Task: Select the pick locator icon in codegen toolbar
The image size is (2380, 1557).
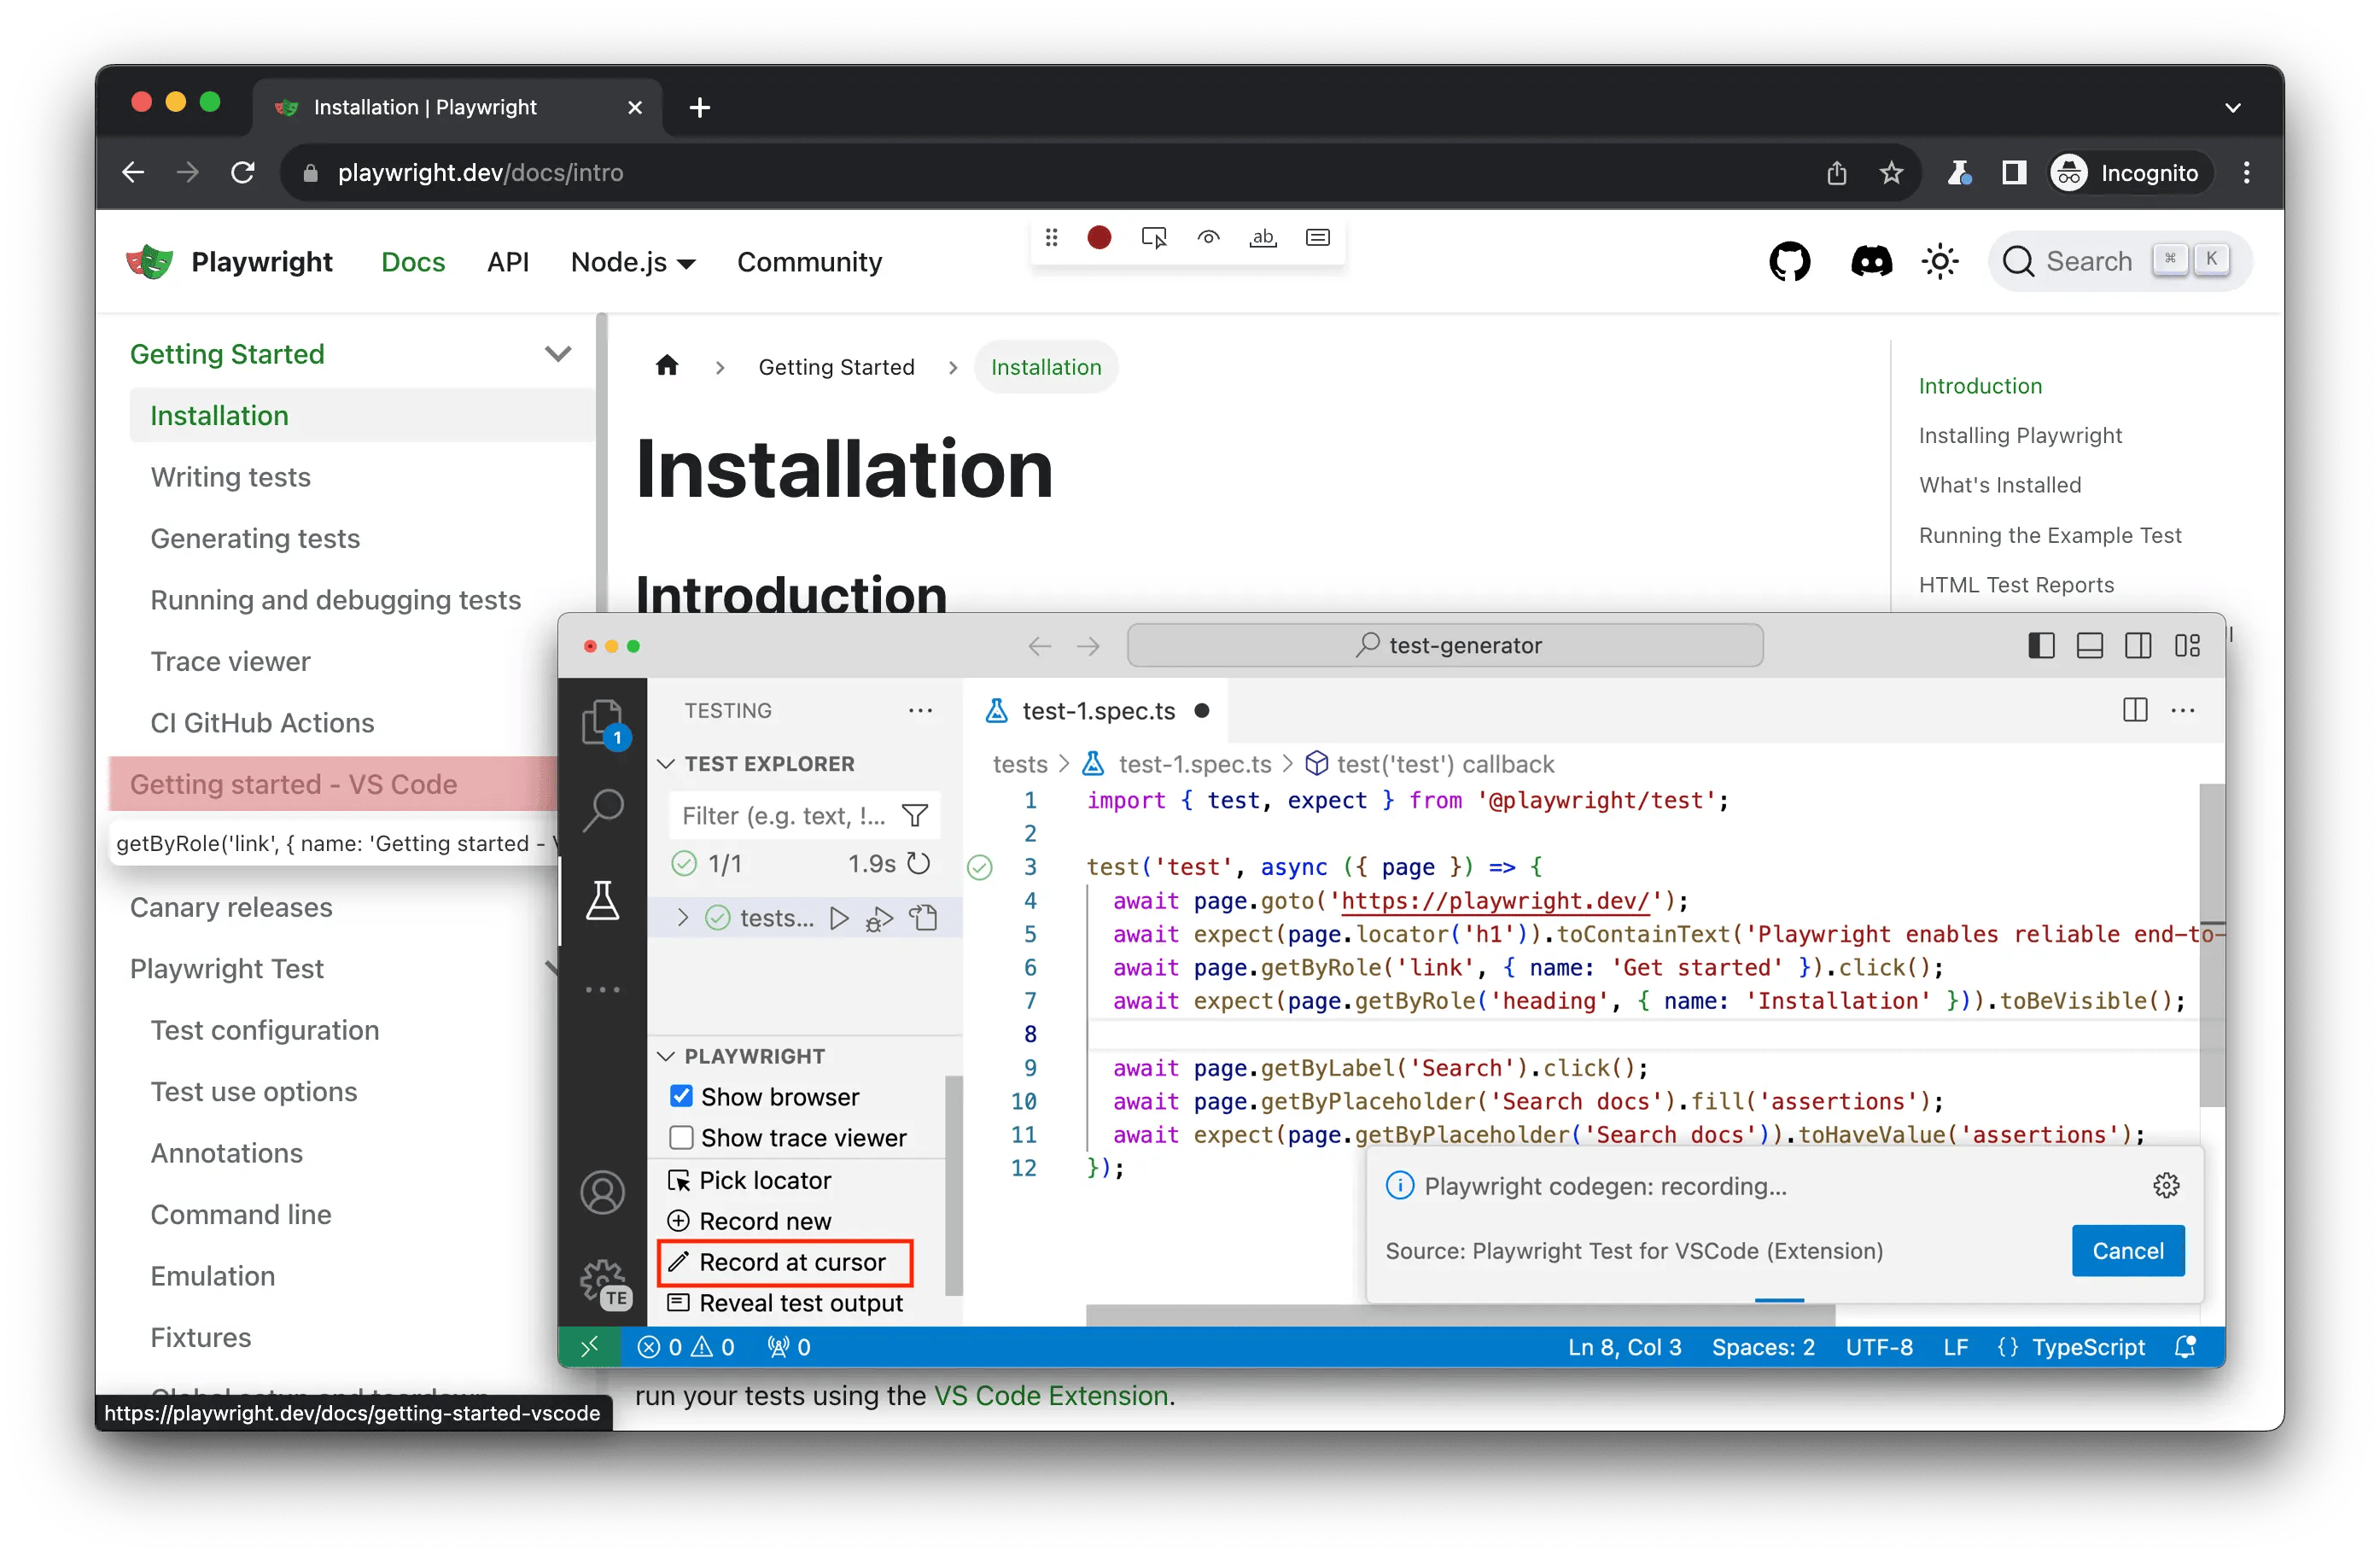Action: click(x=1154, y=237)
